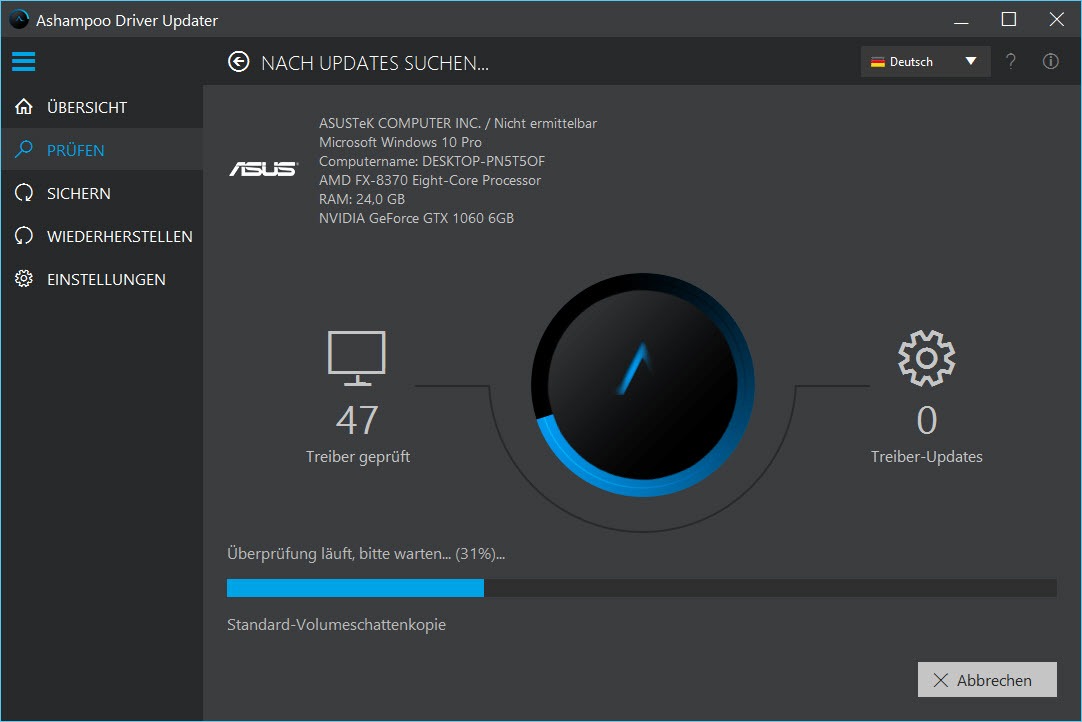Click the Überprüfung läuft status text
Viewport: 1082px width, 722px height.
[366, 554]
